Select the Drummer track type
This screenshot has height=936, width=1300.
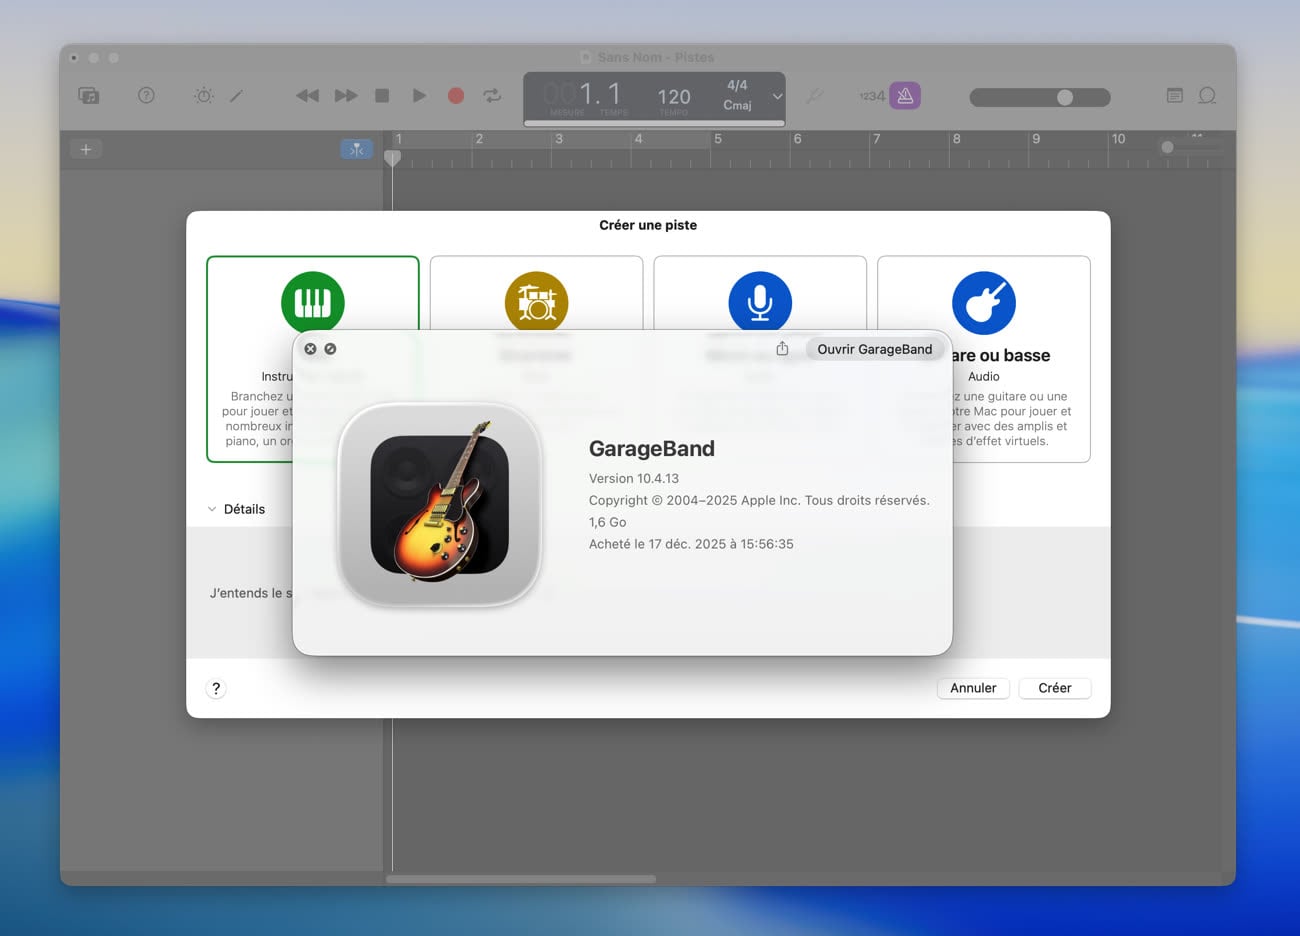pyautogui.click(x=536, y=301)
